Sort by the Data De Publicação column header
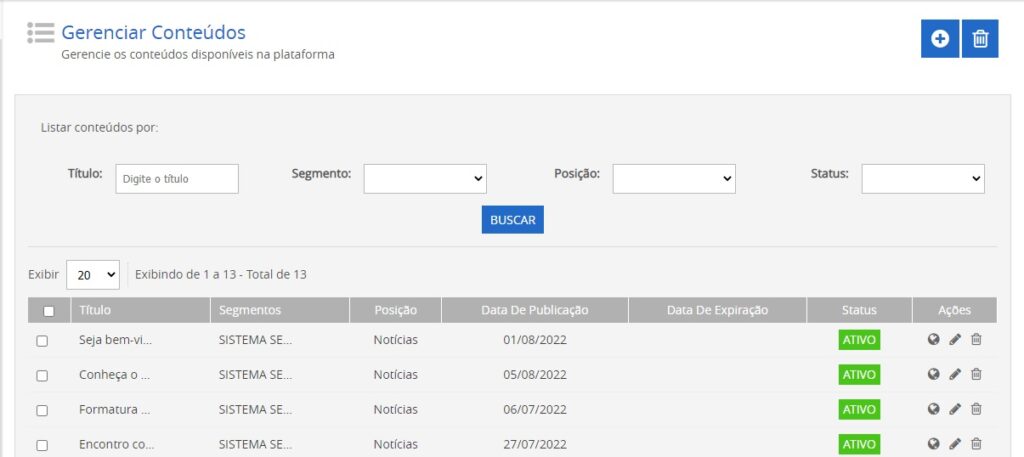 [x=534, y=310]
